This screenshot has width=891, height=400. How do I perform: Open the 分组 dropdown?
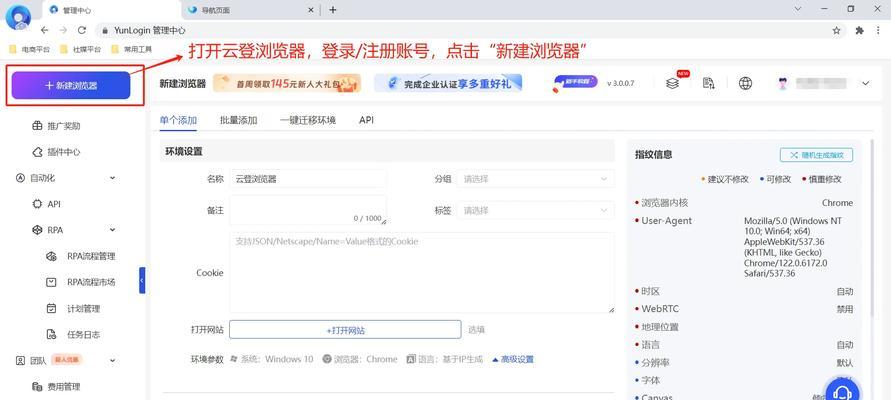click(535, 179)
